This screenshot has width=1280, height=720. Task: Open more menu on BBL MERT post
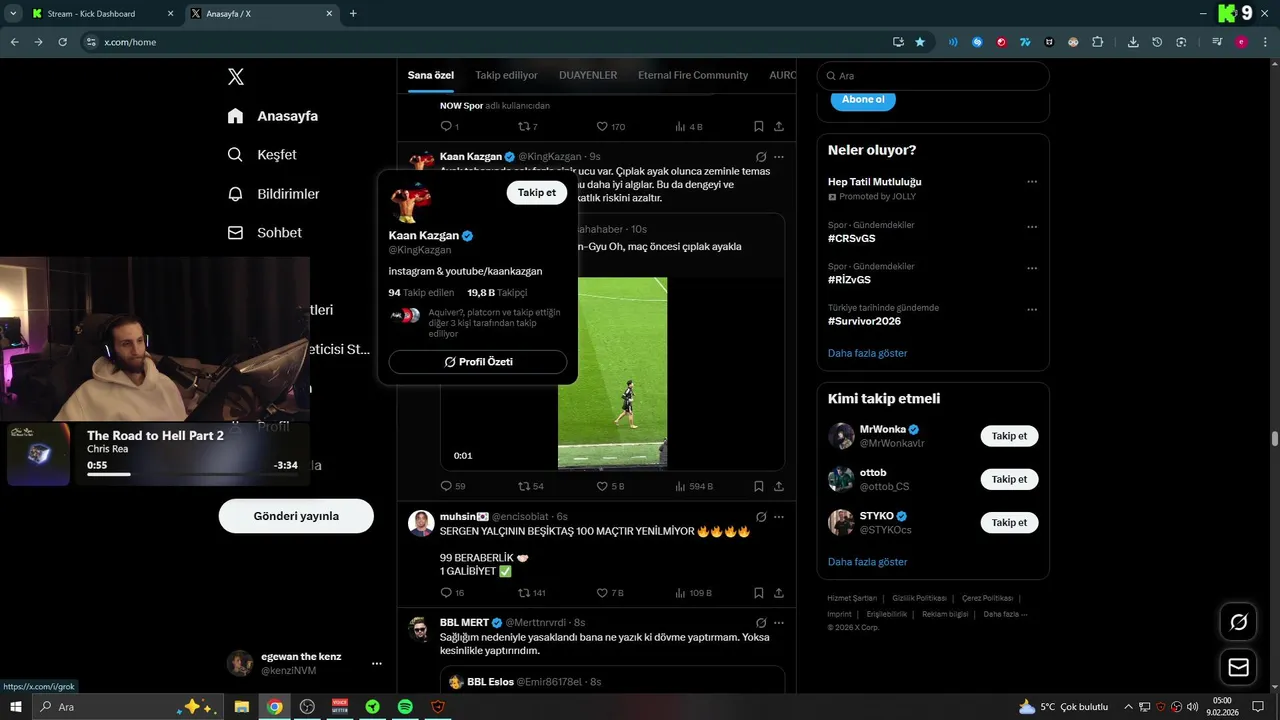[779, 623]
